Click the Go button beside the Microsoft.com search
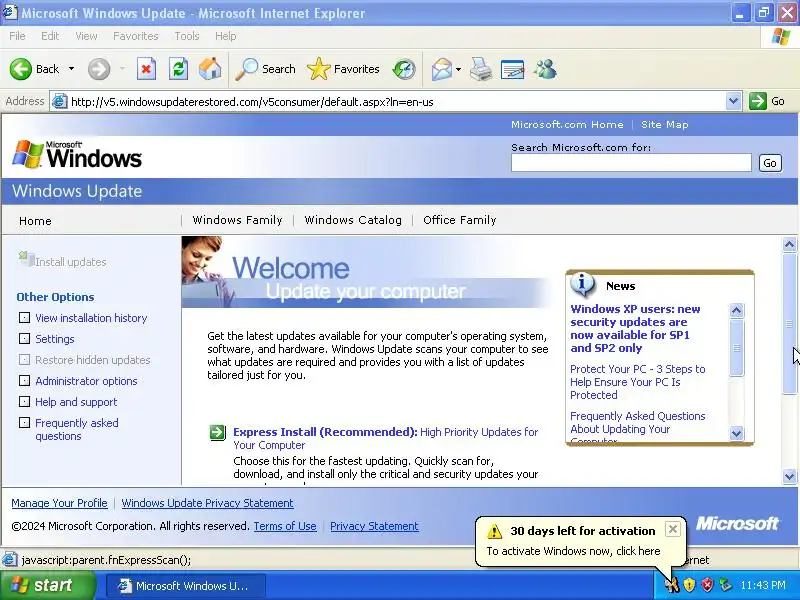This screenshot has height=600, width=800. 770,163
